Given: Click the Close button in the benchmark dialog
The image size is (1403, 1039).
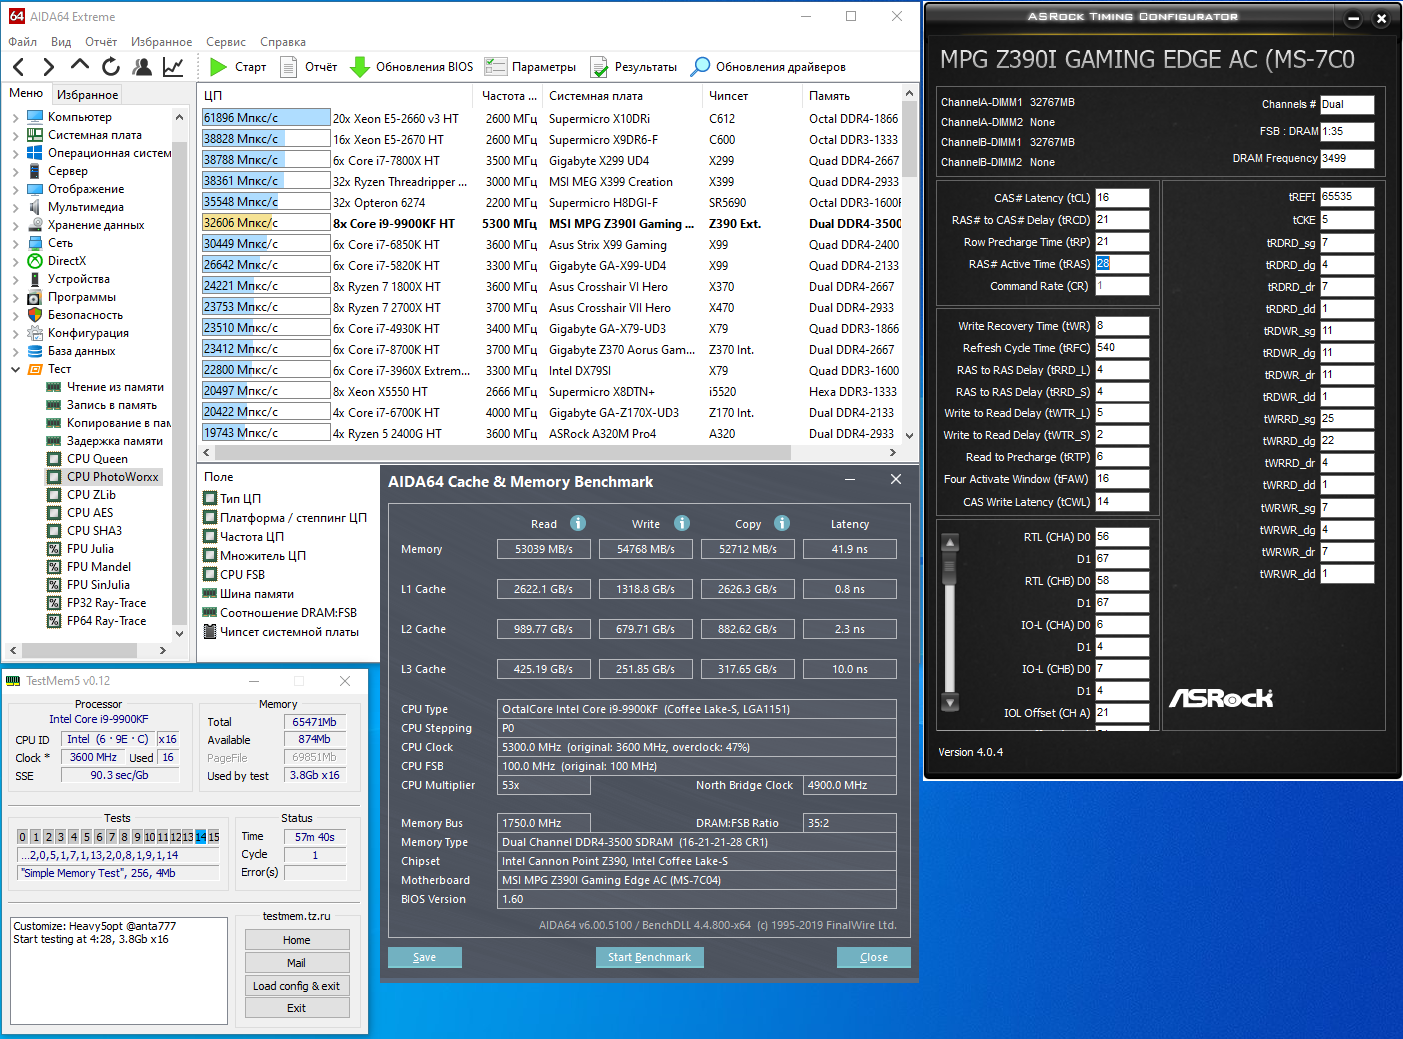Looking at the screenshot, I should coord(874,957).
